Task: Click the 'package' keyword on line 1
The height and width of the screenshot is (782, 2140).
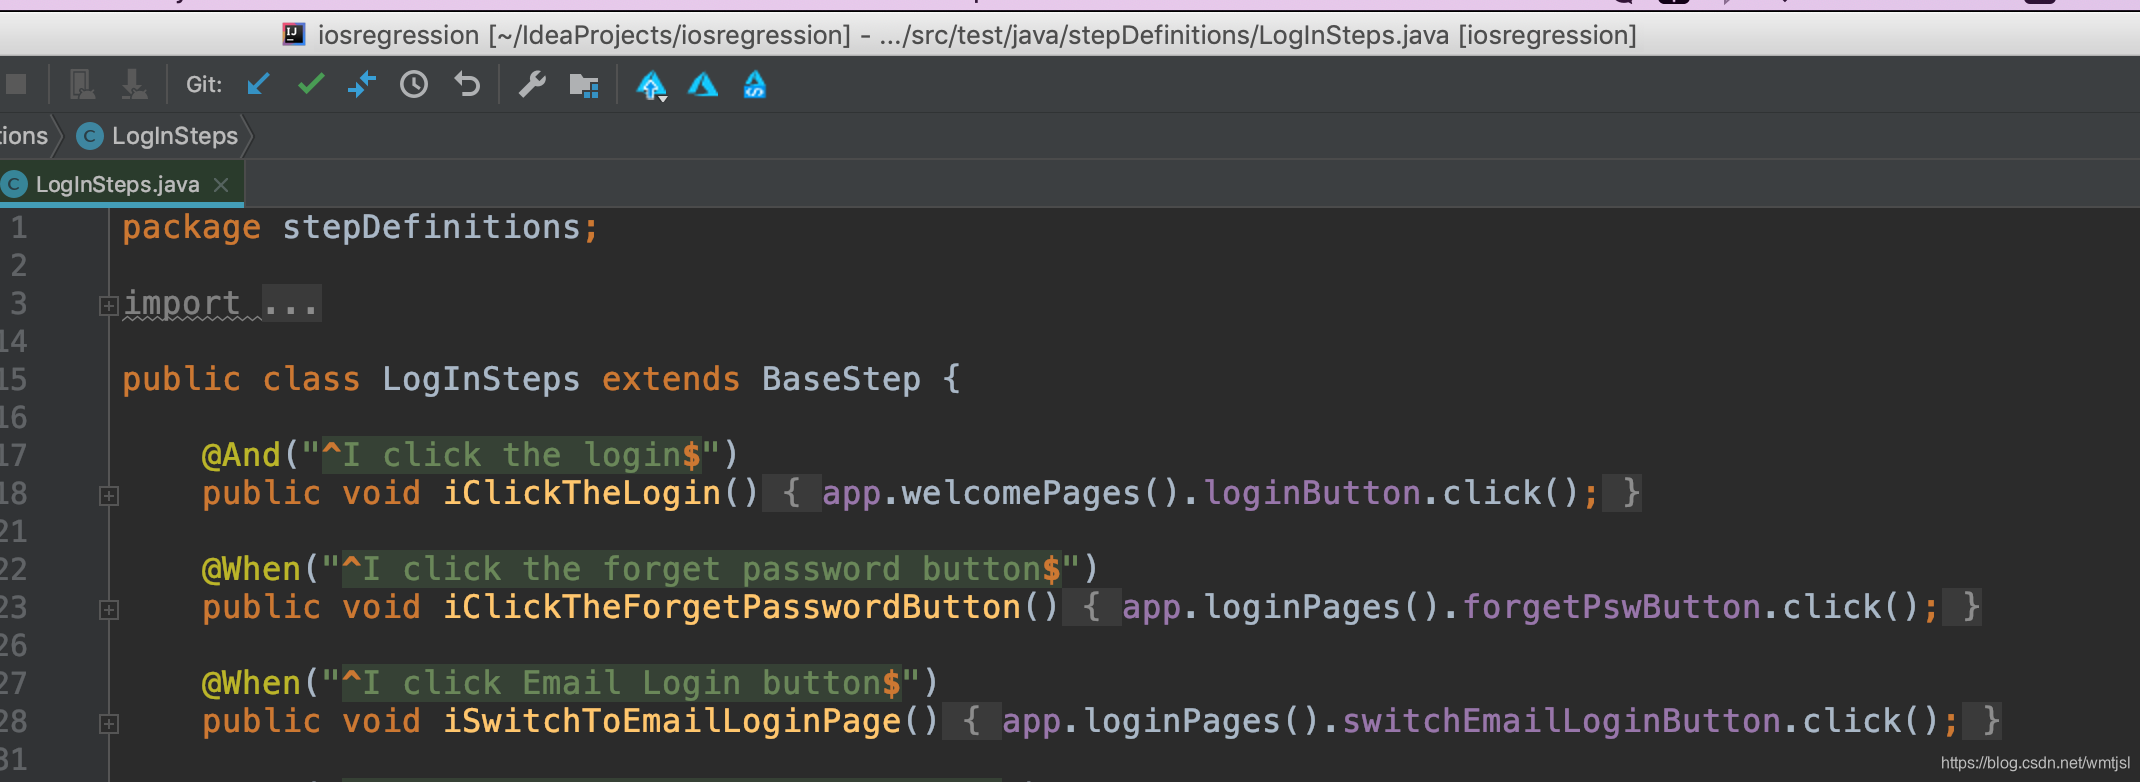Action: pyautogui.click(x=191, y=228)
